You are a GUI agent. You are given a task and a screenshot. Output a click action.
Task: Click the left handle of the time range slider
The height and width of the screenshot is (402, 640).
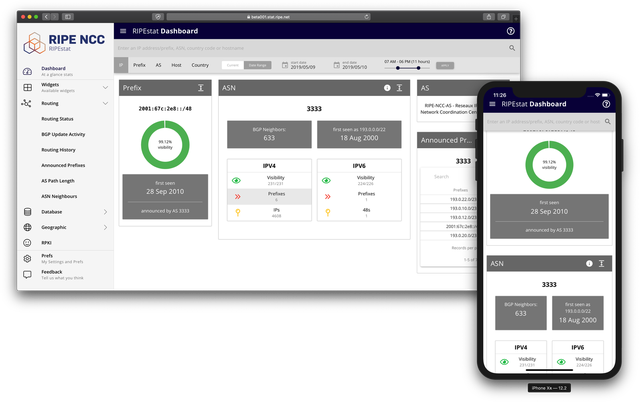(398, 68)
